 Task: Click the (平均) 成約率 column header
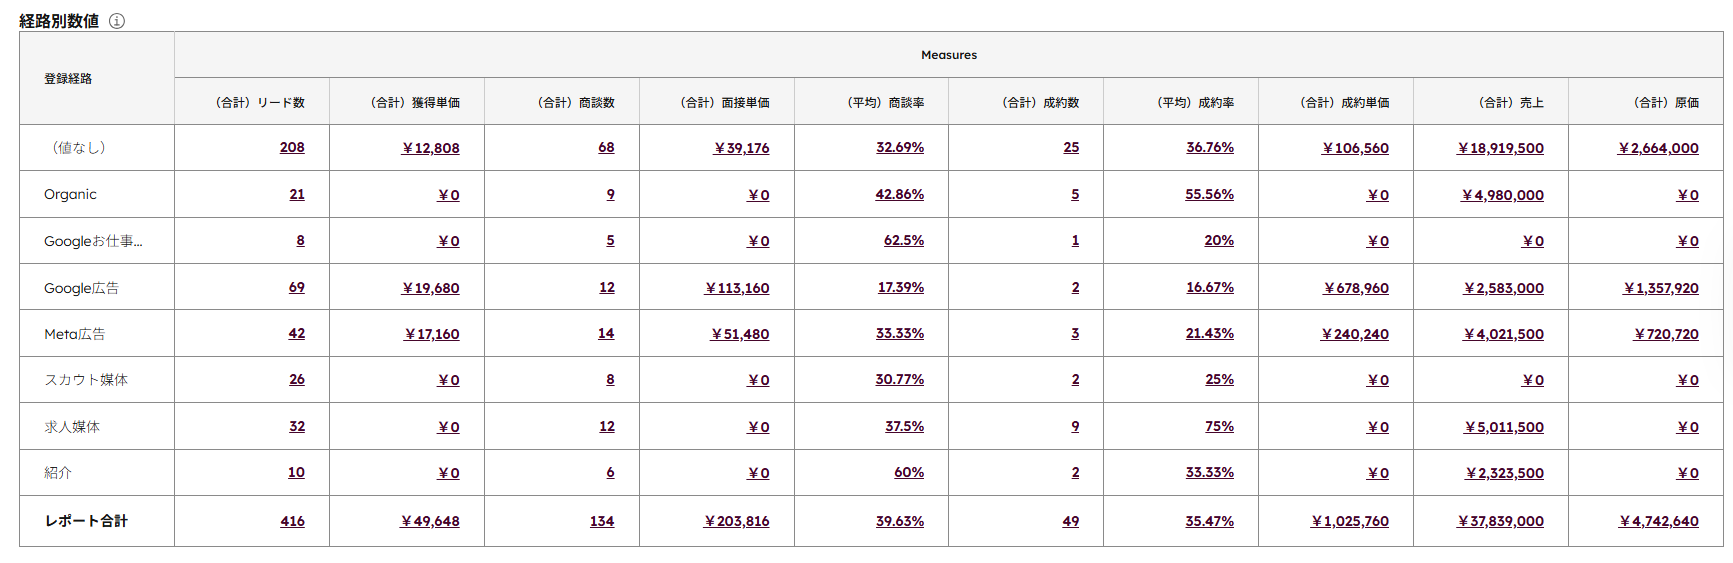(1195, 103)
